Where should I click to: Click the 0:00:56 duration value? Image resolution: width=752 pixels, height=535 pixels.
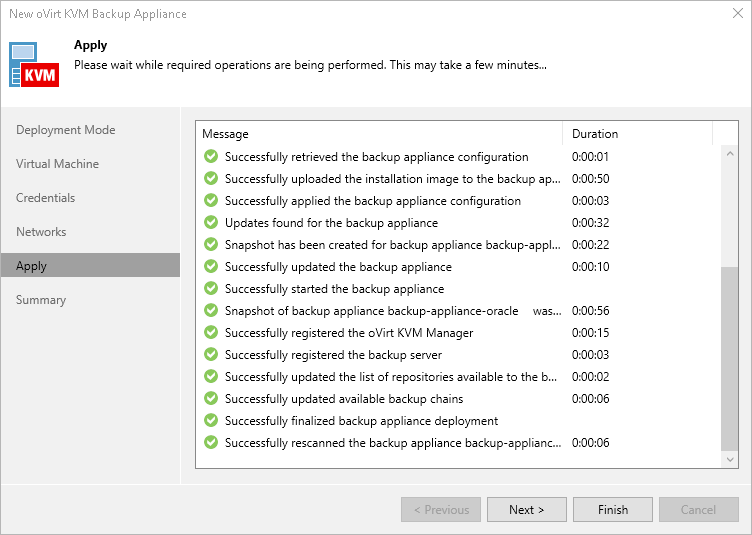[590, 311]
